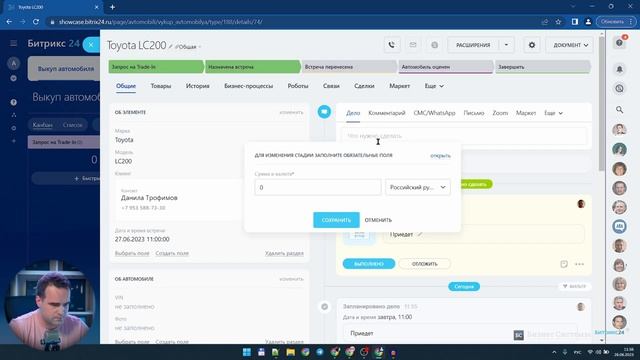
Task: Click the СОХРАНИТЬ button in popup
Action: coord(336,220)
